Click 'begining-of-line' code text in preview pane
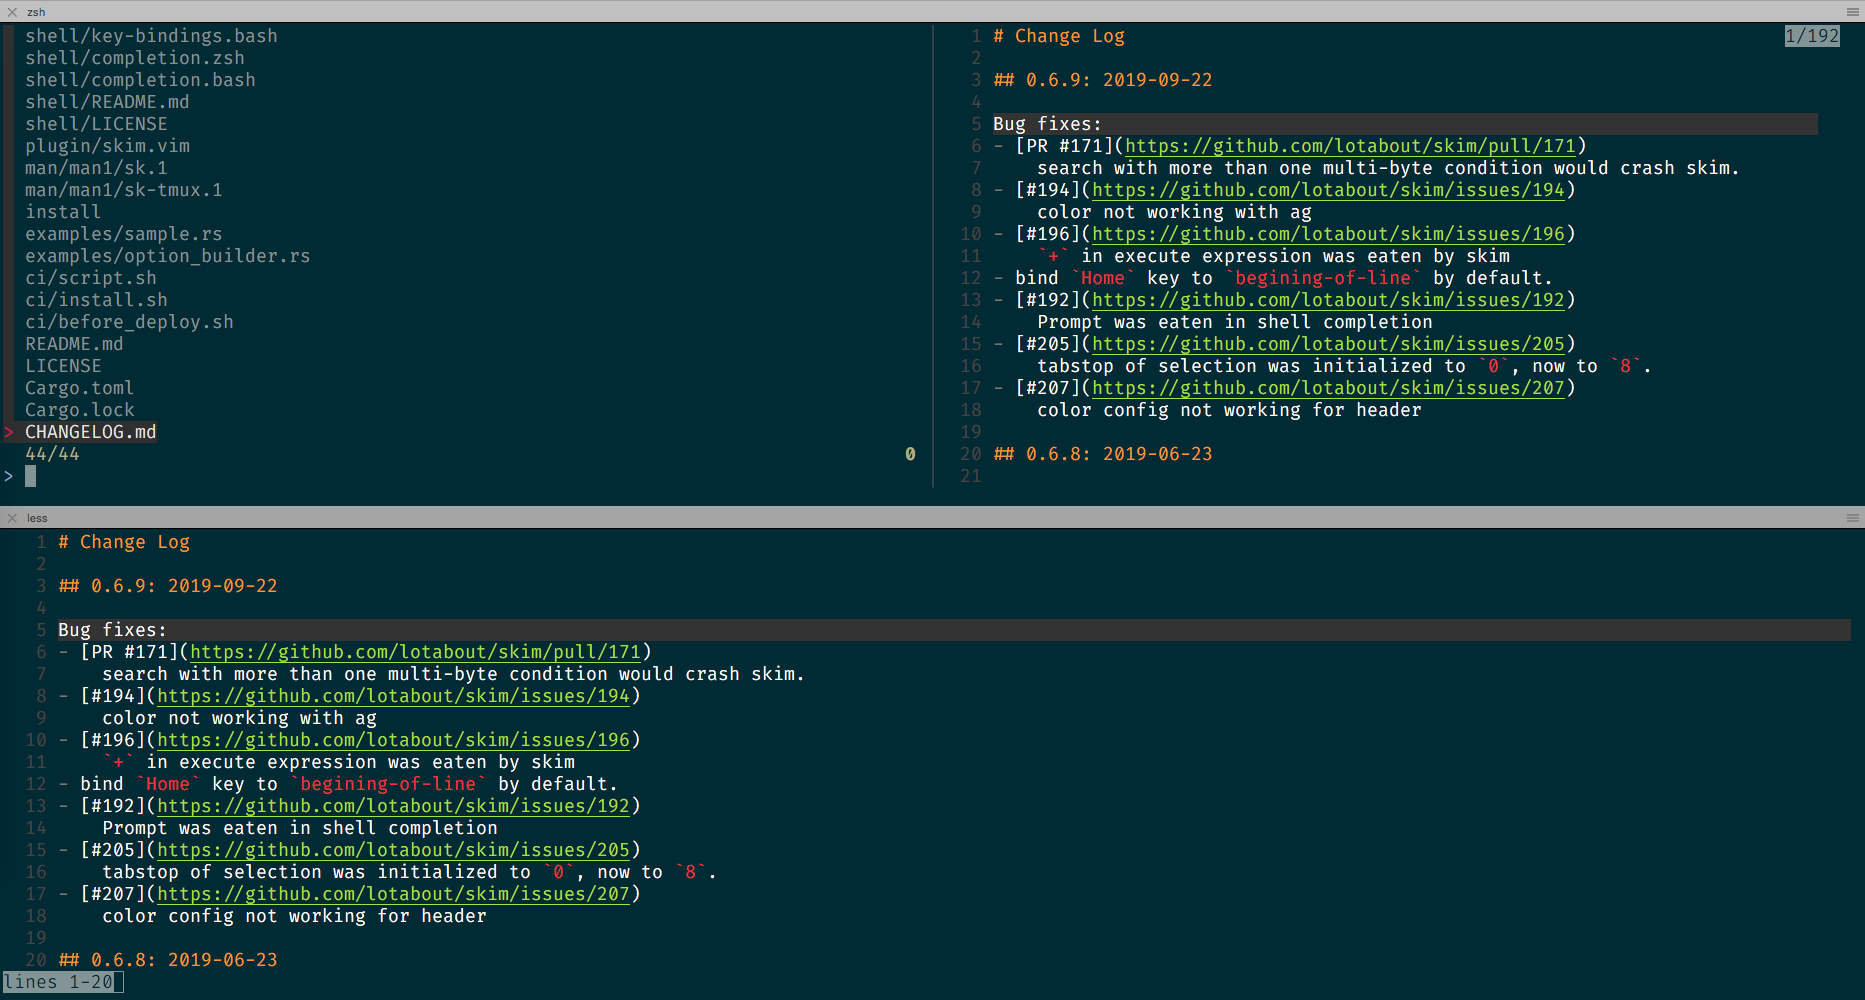 [1322, 278]
